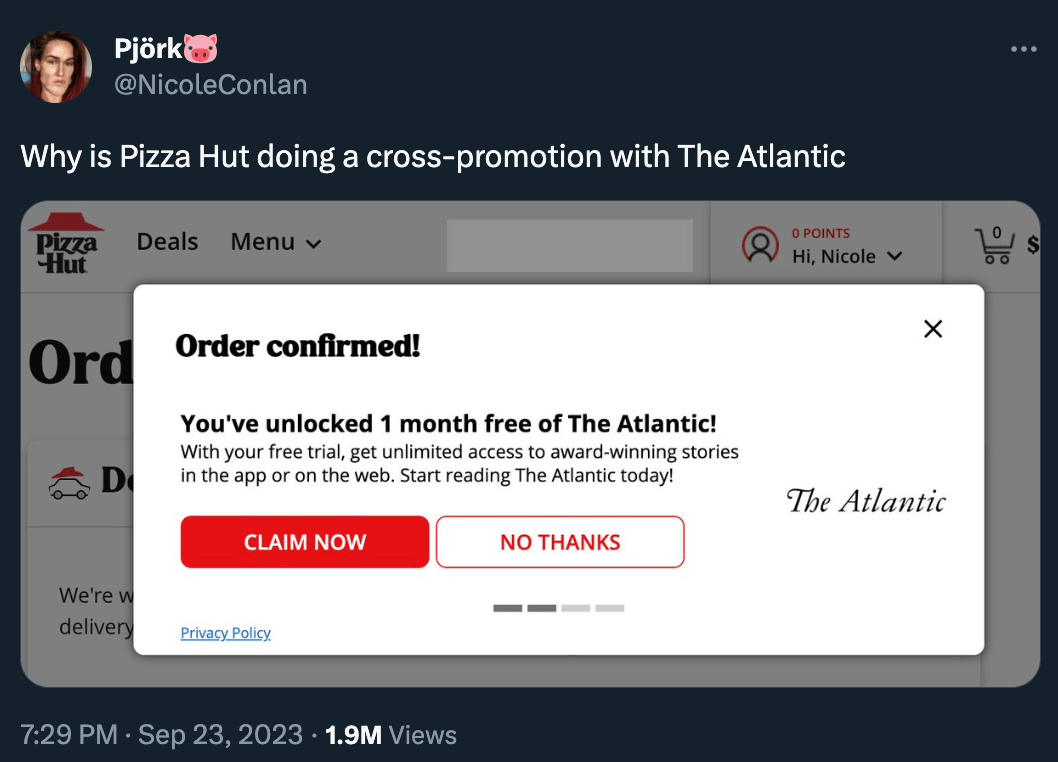Viewport: 1058px width, 762px height.
Task: Expand the Hi, Nicole account dropdown
Action: click(894, 257)
